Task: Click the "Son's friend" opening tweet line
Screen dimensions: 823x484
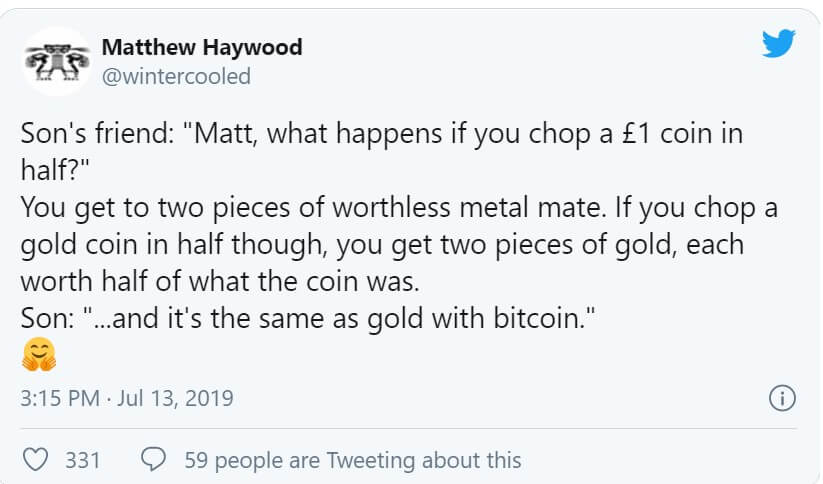Action: coord(380,134)
